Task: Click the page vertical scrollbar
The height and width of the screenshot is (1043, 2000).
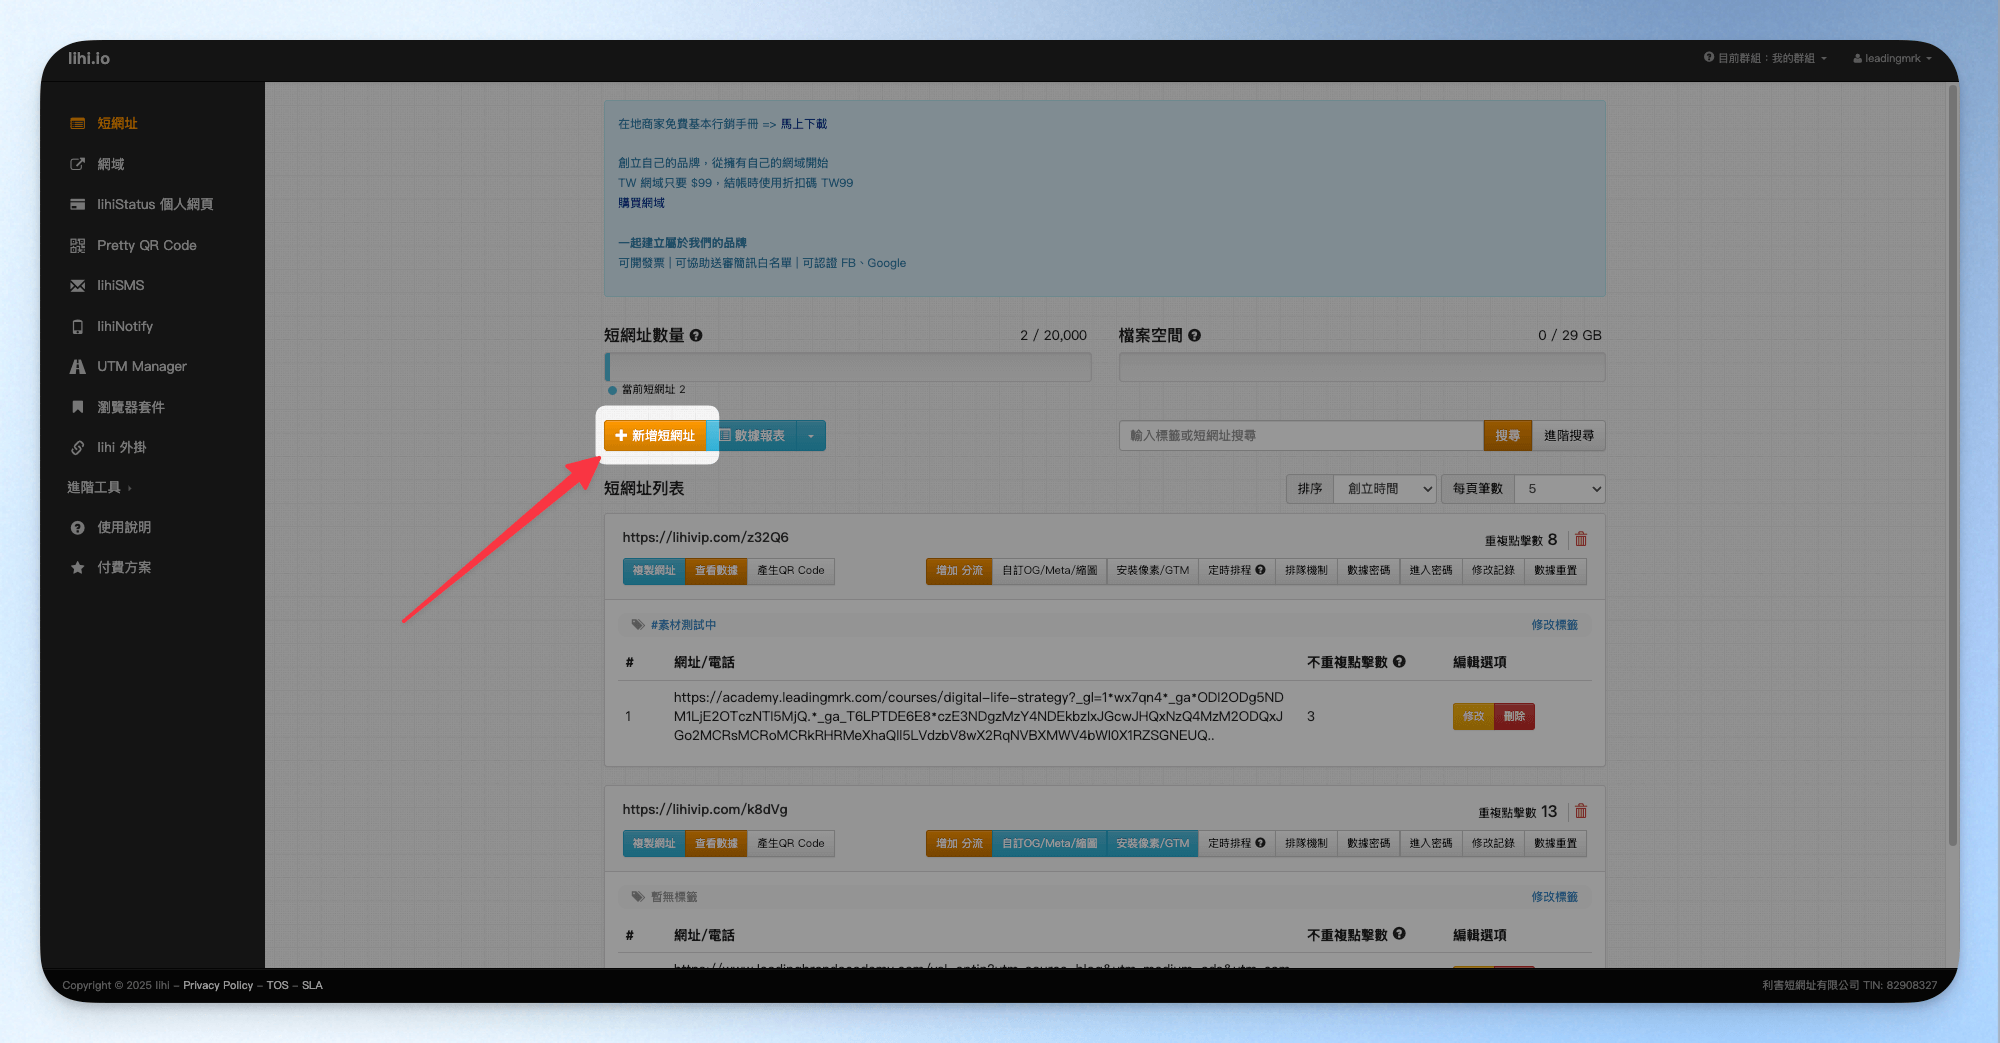Action: 1952,465
